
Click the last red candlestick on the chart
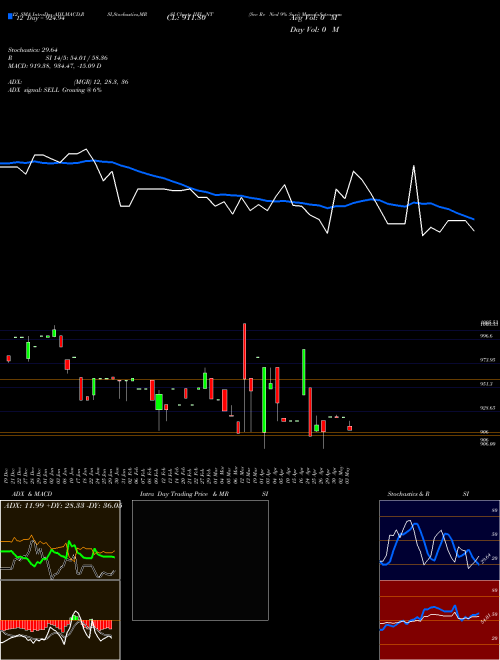pyautogui.click(x=349, y=428)
